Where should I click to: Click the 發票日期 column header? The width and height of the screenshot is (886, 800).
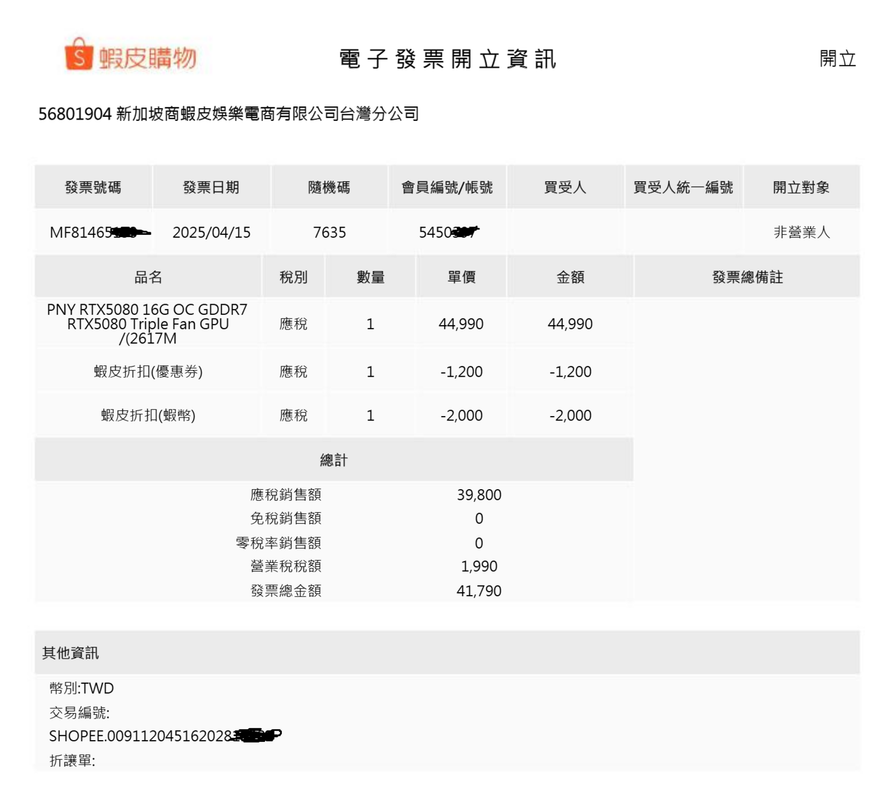[x=211, y=188]
